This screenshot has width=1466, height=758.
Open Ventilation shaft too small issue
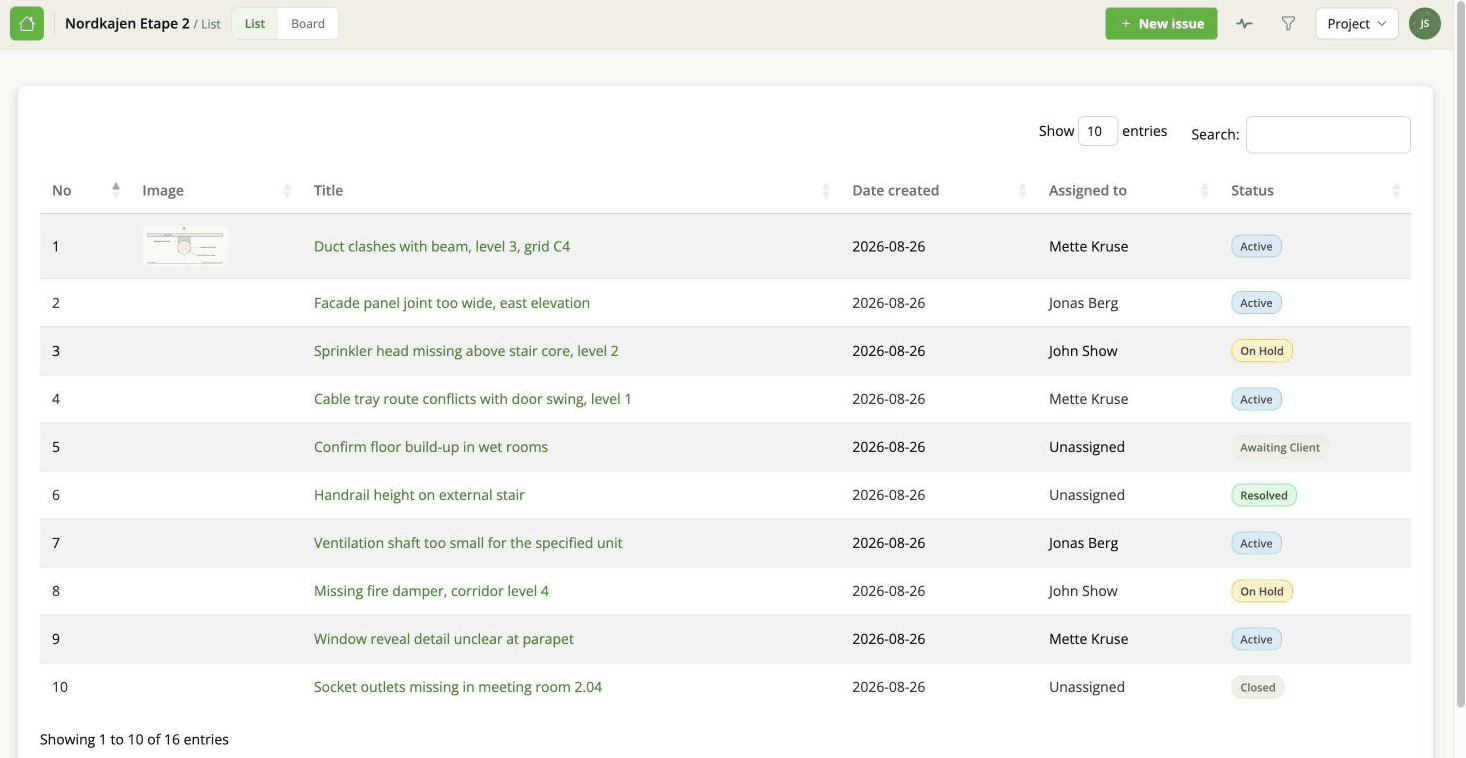(x=468, y=543)
